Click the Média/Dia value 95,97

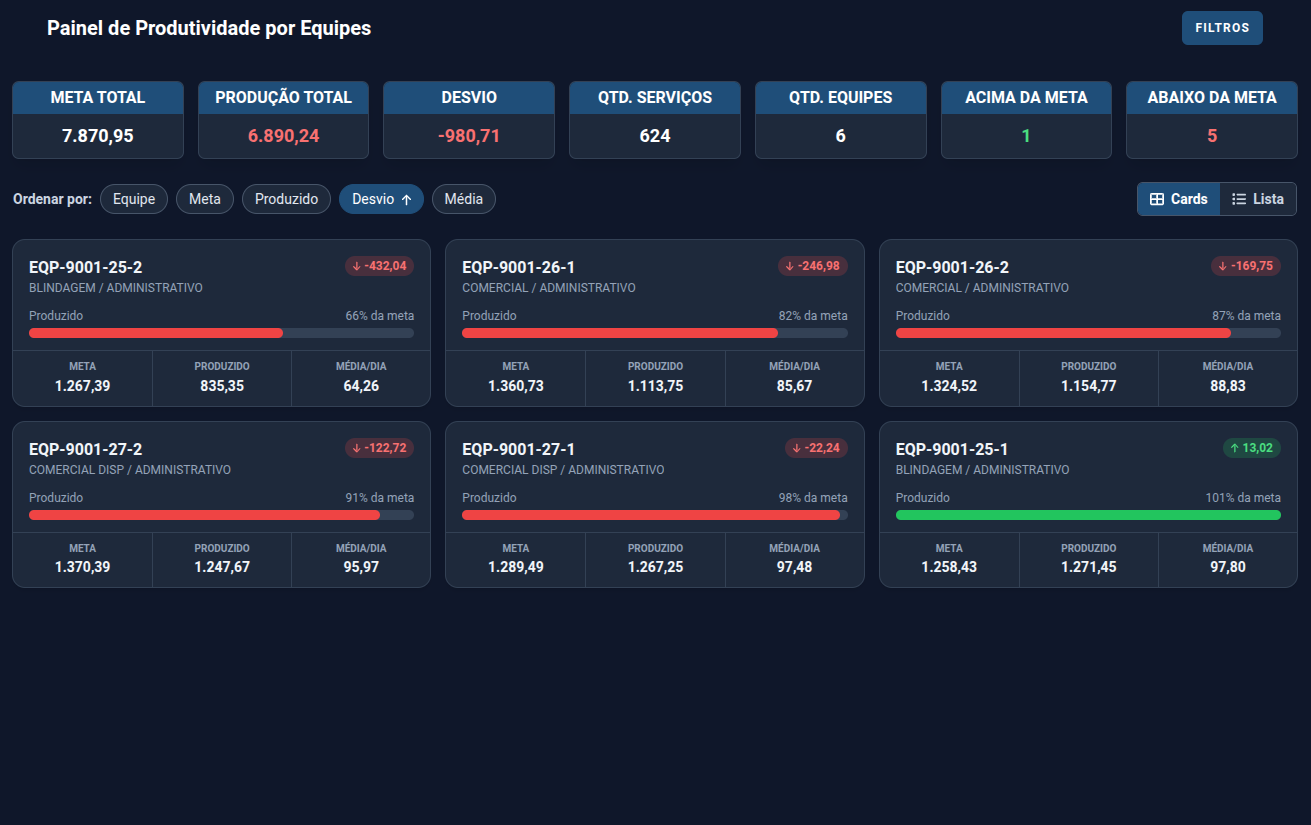(x=361, y=567)
